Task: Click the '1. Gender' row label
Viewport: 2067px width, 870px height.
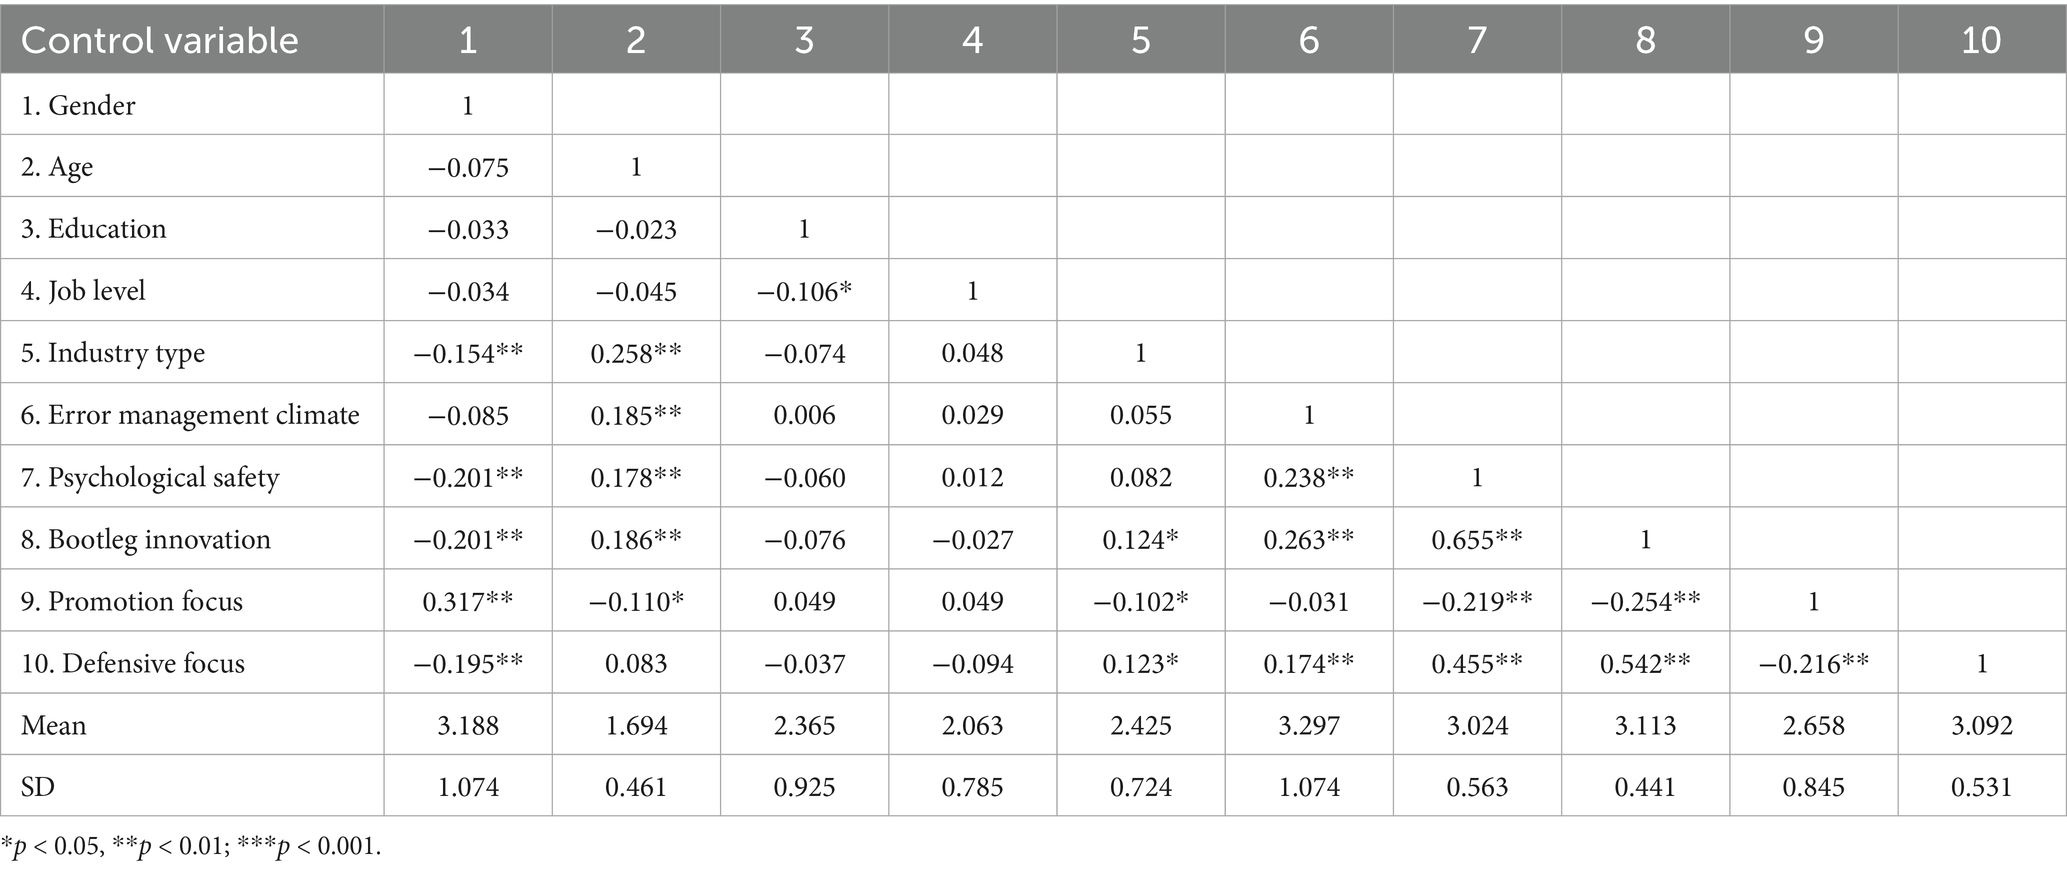Action: (x=78, y=105)
